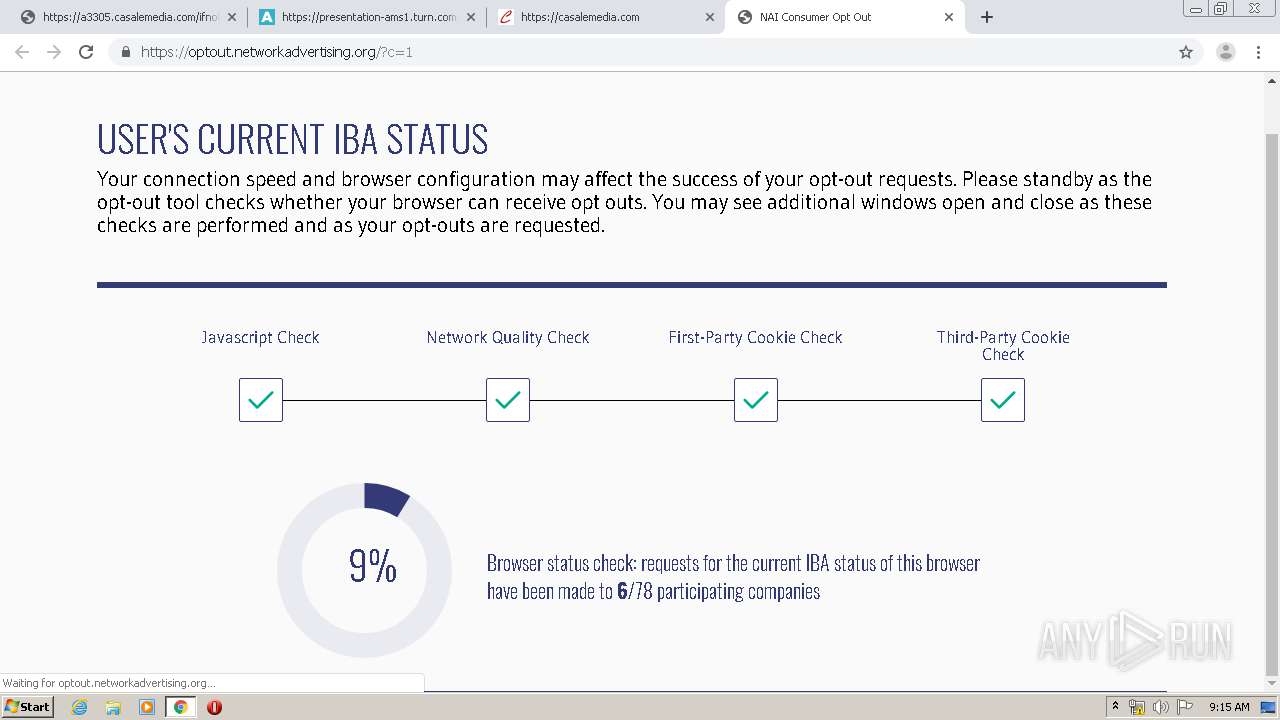Close the presentation-ams1.turn.com tab
Screen dimensions: 1280x720
pyautogui.click(x=470, y=17)
